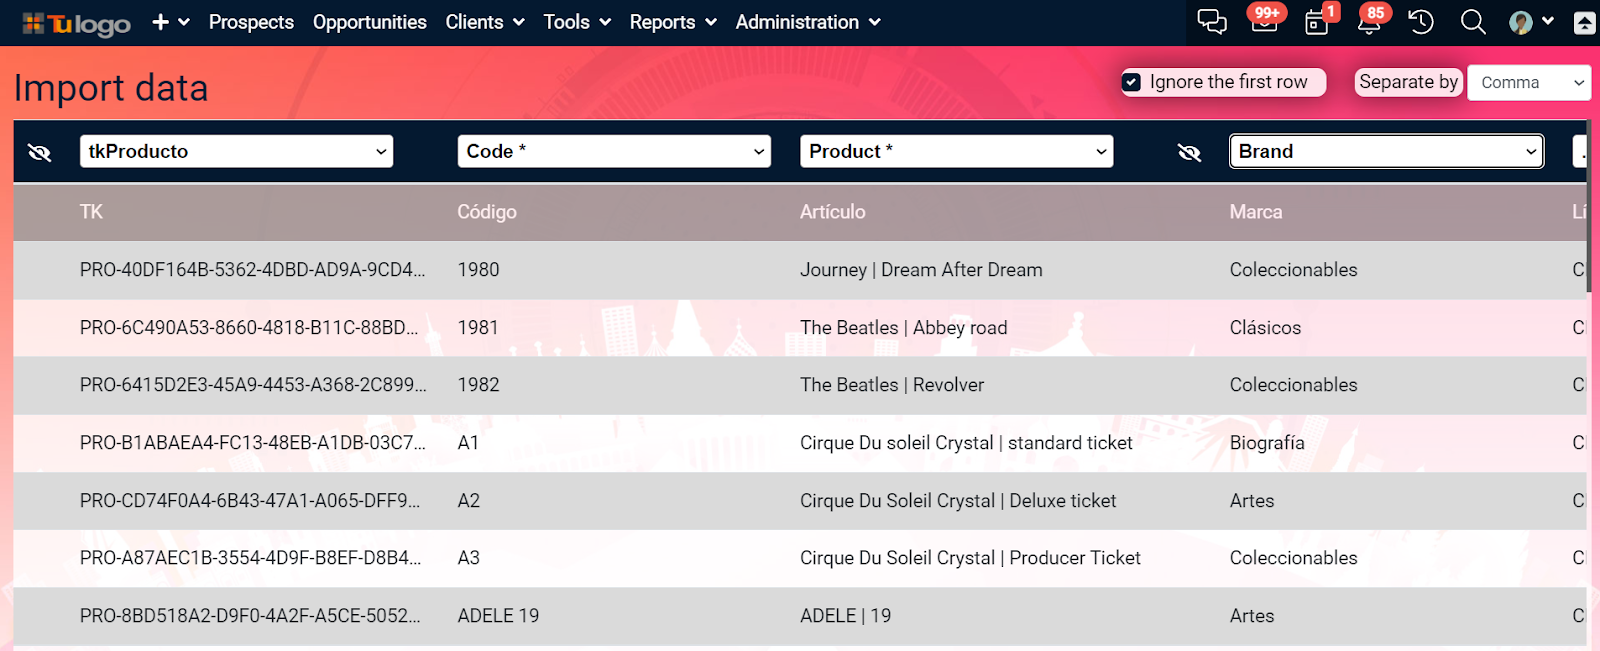This screenshot has height=651, width=1600.
Task: Select The Beatles | Abbey road cell
Action: click(x=904, y=328)
